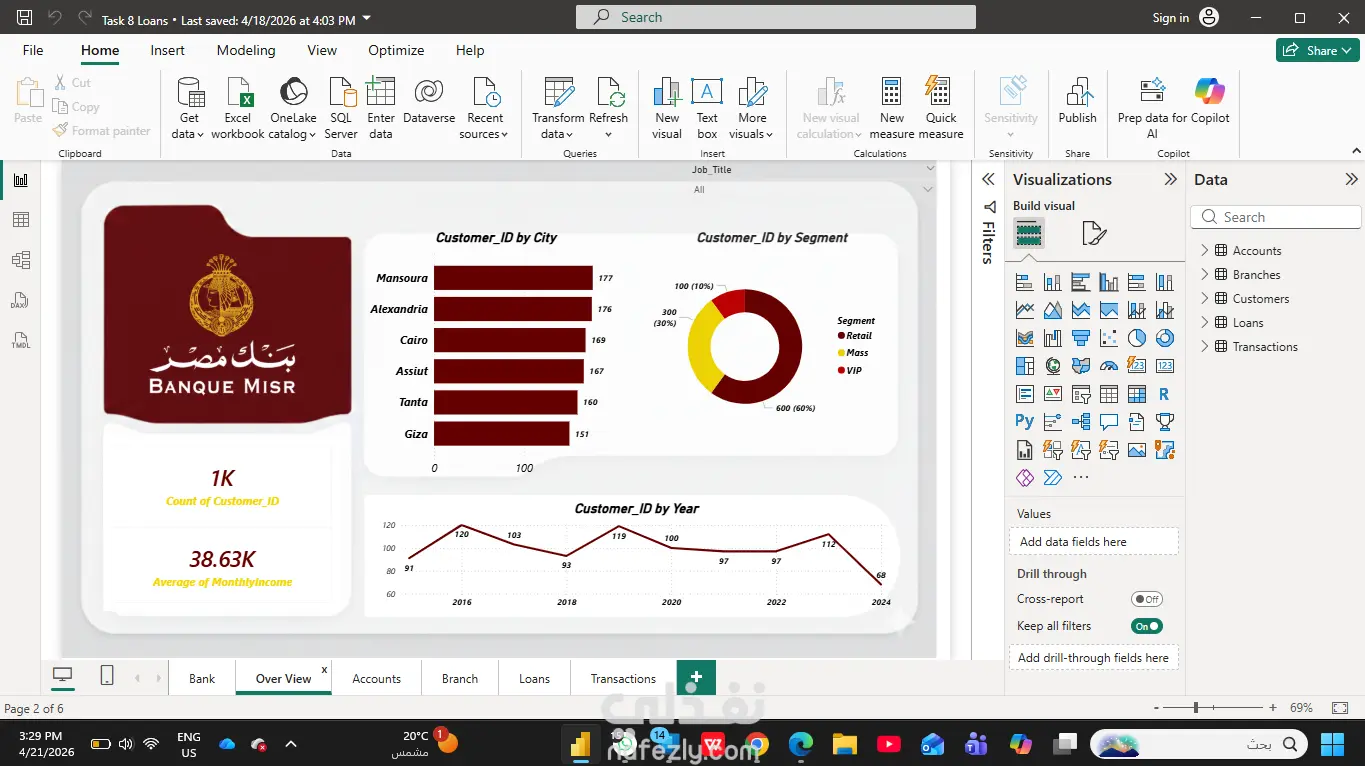The width and height of the screenshot is (1365, 766).
Task: Go to the Branch page tab
Action: tap(460, 678)
